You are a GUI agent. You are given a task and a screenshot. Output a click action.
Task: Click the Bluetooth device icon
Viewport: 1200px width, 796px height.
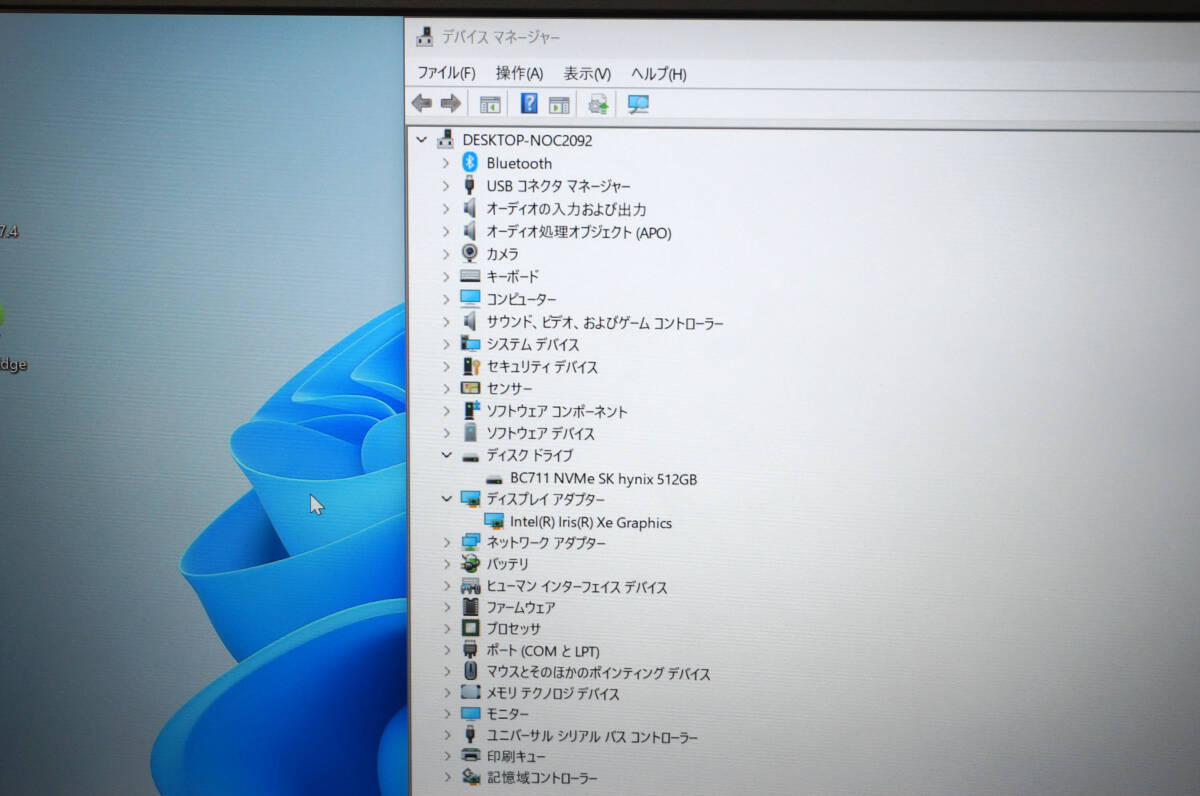point(470,162)
